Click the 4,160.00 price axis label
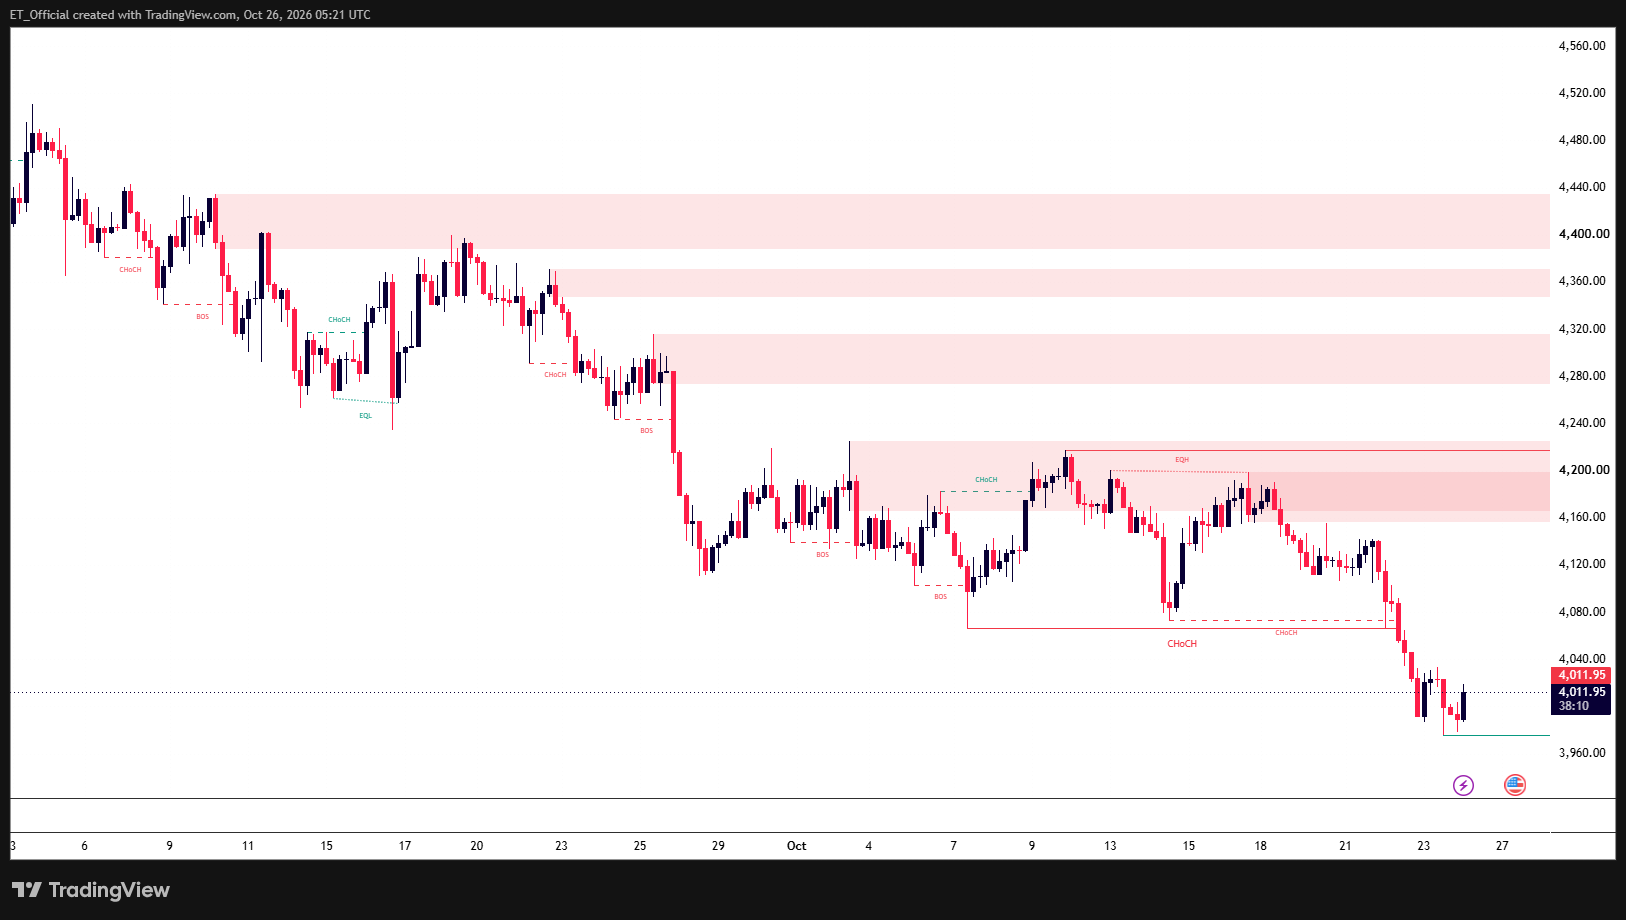 [x=1582, y=517]
